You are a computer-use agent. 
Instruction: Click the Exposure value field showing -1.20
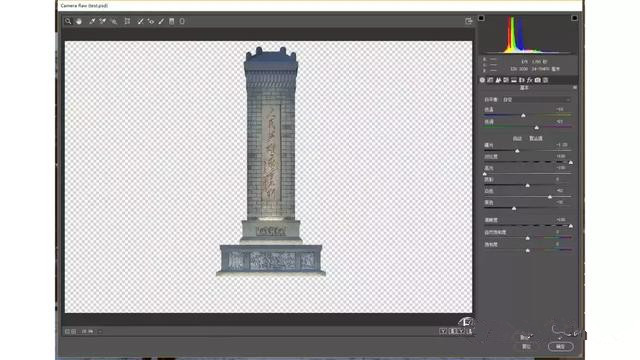point(562,145)
